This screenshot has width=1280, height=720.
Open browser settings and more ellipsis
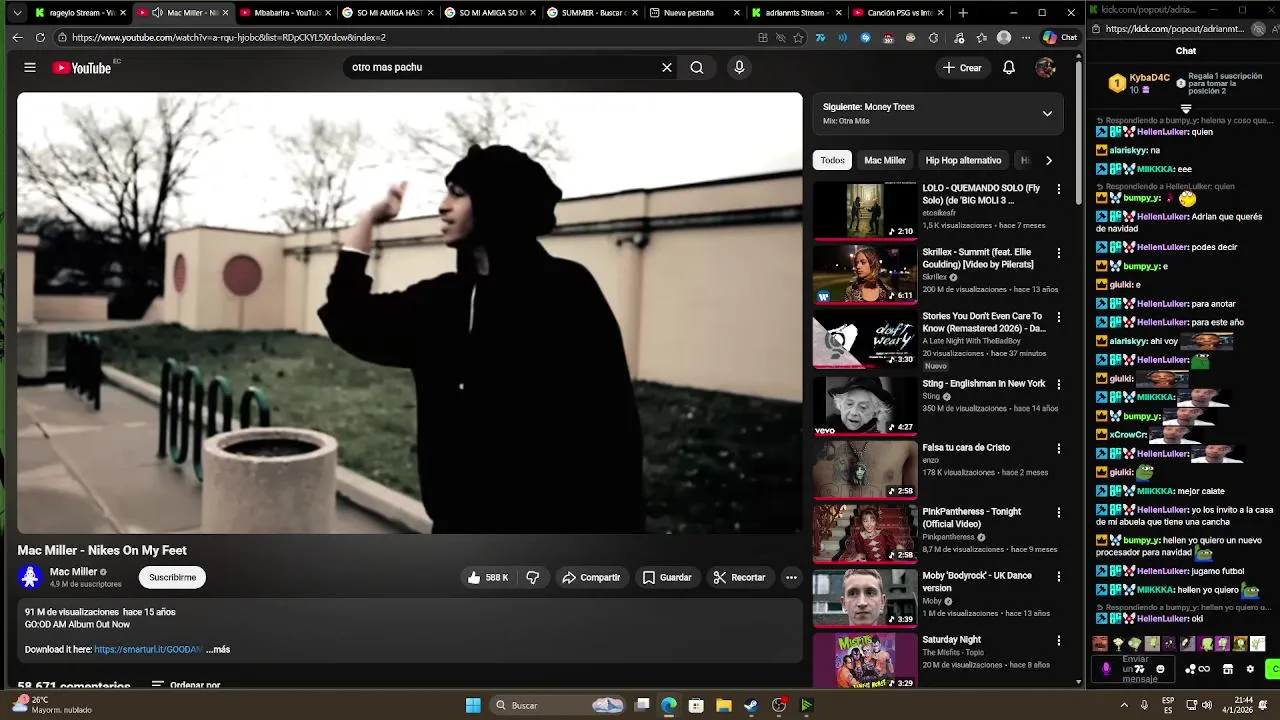click(x=1026, y=37)
